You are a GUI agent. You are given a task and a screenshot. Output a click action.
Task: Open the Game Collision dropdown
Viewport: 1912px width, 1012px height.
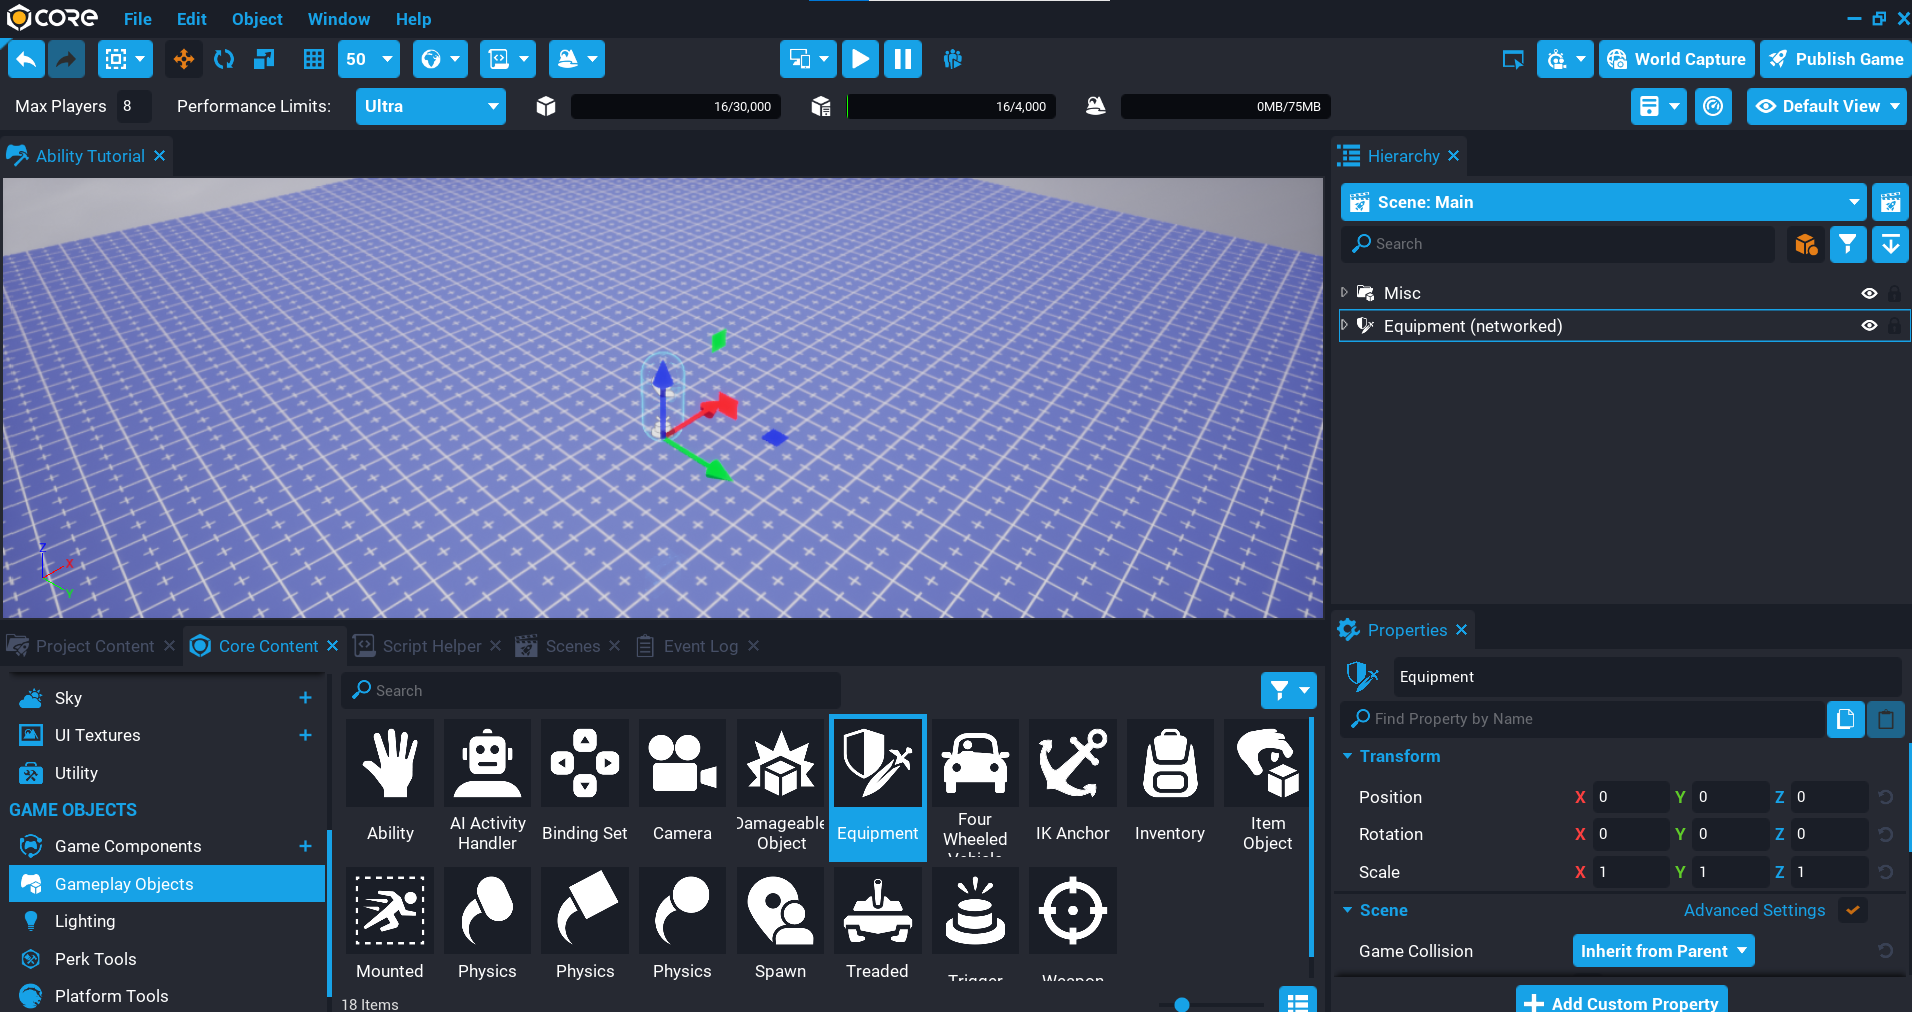tap(1663, 951)
